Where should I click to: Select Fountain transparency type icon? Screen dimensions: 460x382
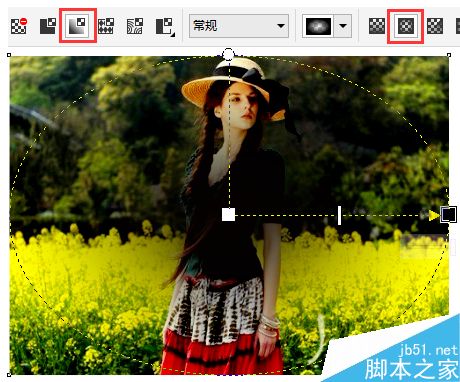click(78, 26)
